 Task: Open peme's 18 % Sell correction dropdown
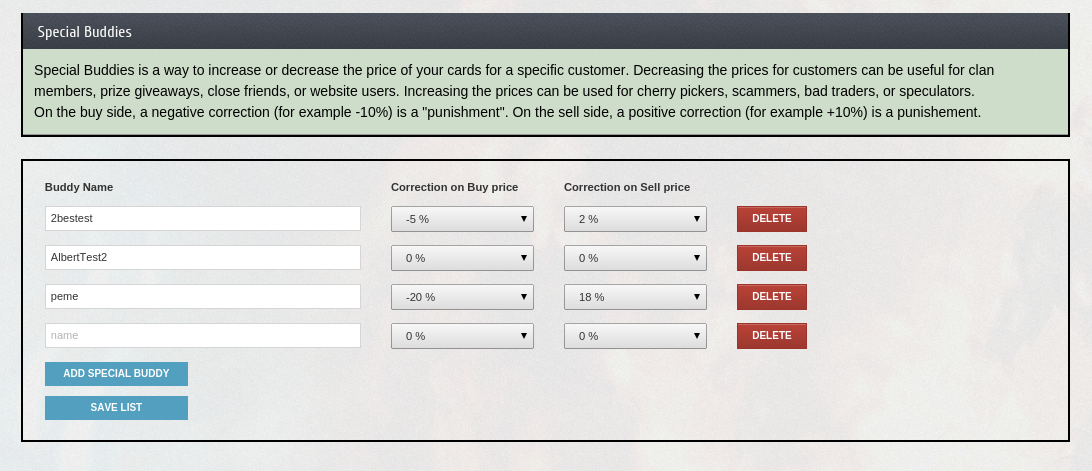click(635, 297)
